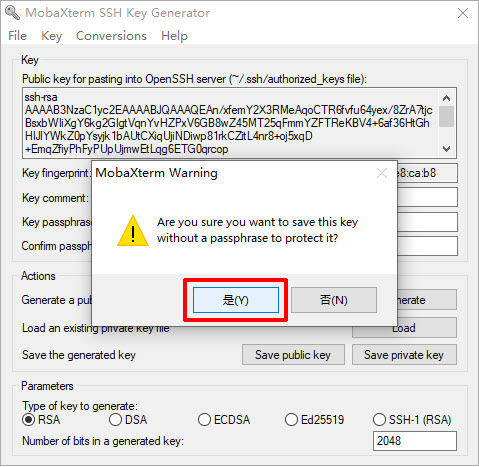Choose the Ed25519 key type
The image size is (479, 467).
click(x=314, y=420)
